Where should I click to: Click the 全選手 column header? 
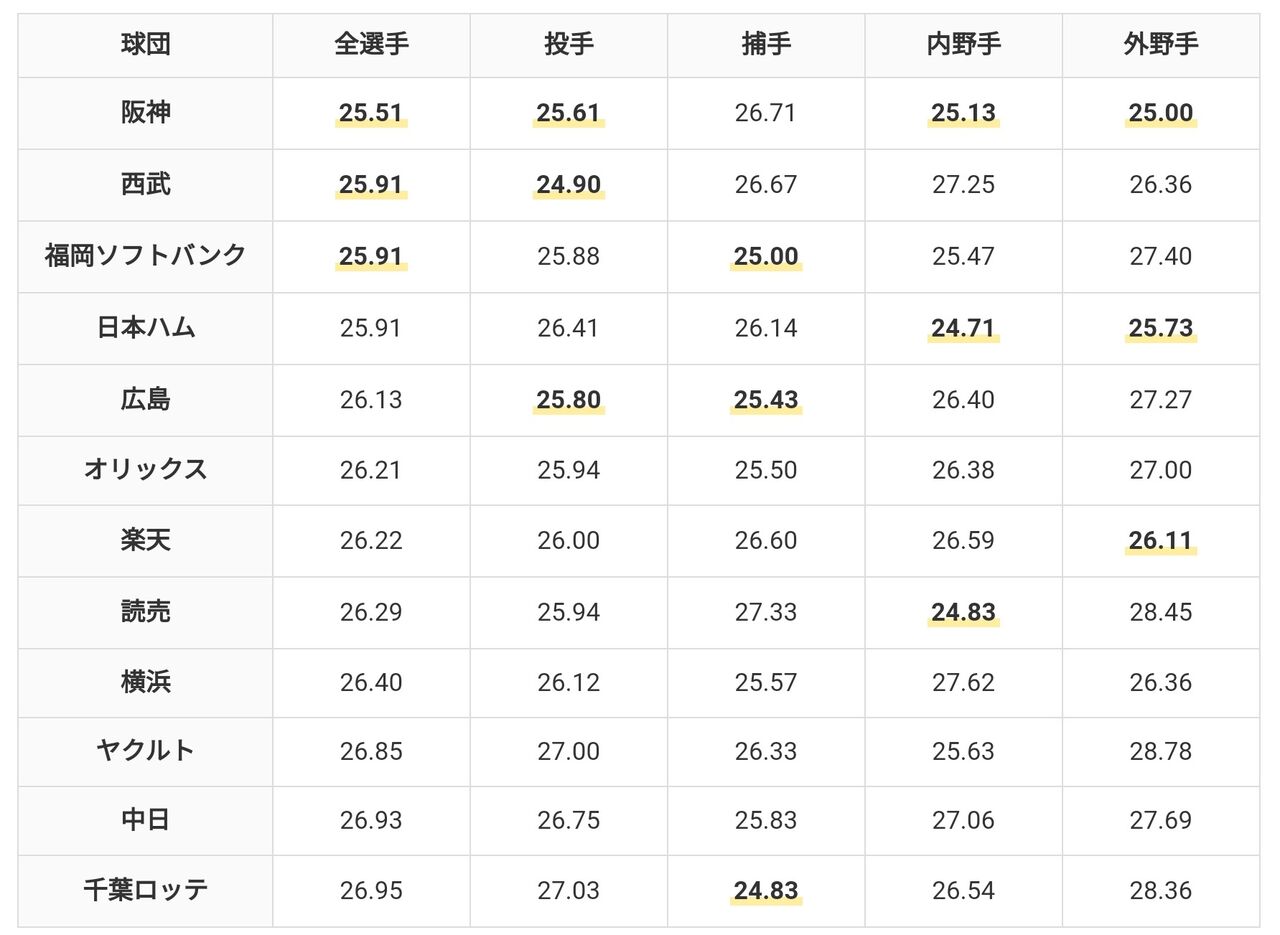tap(371, 45)
